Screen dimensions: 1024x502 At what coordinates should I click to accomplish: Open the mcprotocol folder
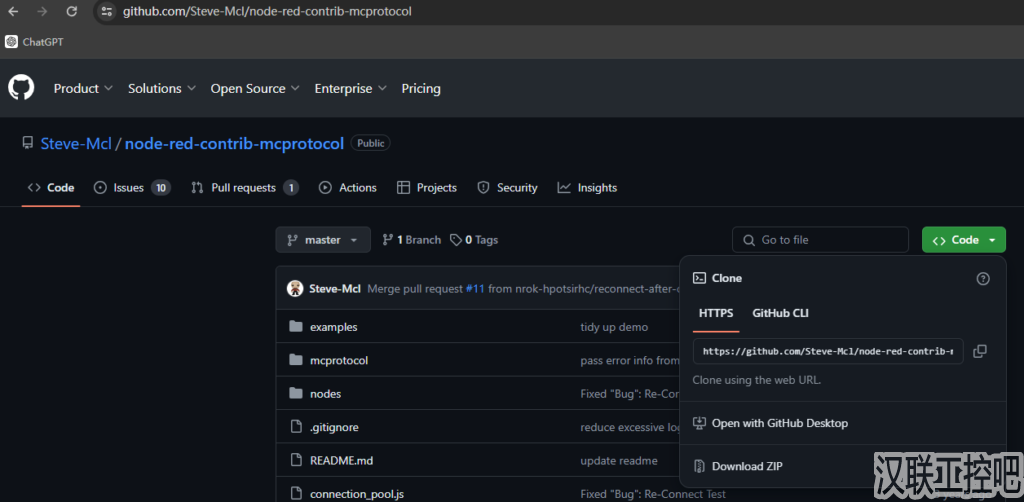339,360
